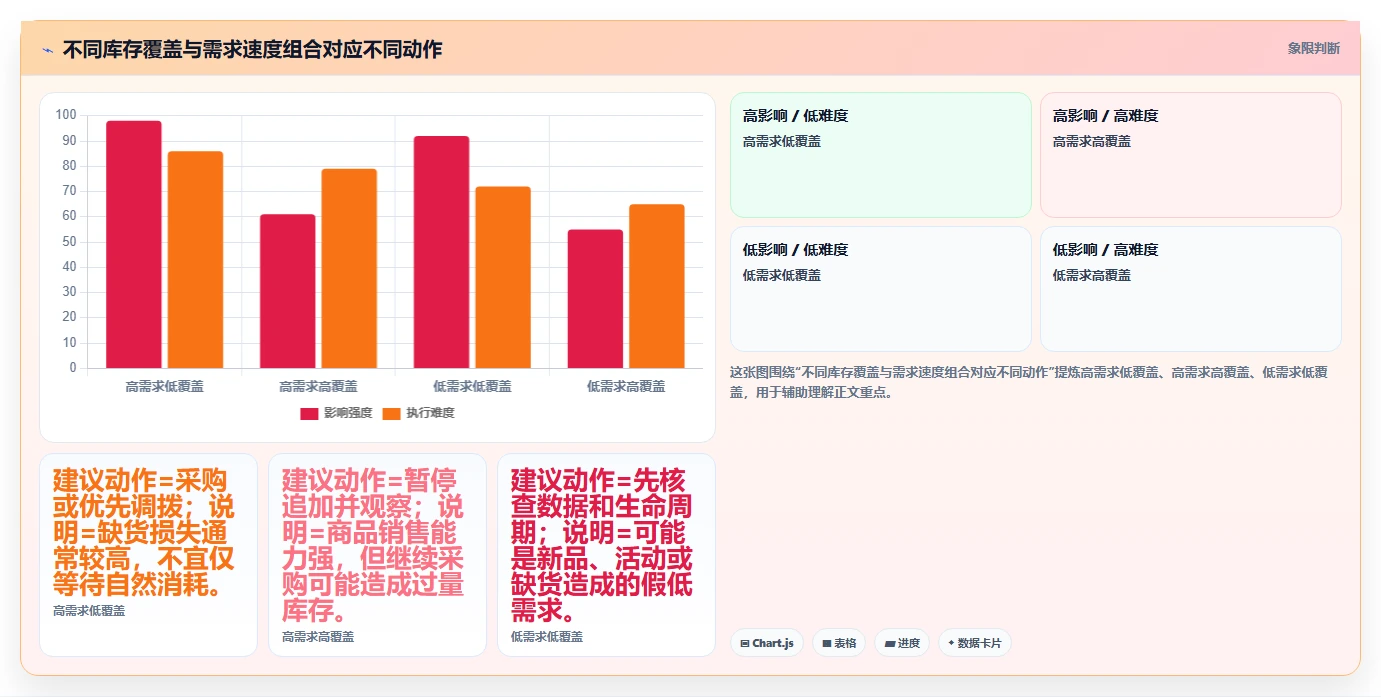The width and height of the screenshot is (1381, 697).
Task: Click the 进度 tag chip
Action: (902, 643)
